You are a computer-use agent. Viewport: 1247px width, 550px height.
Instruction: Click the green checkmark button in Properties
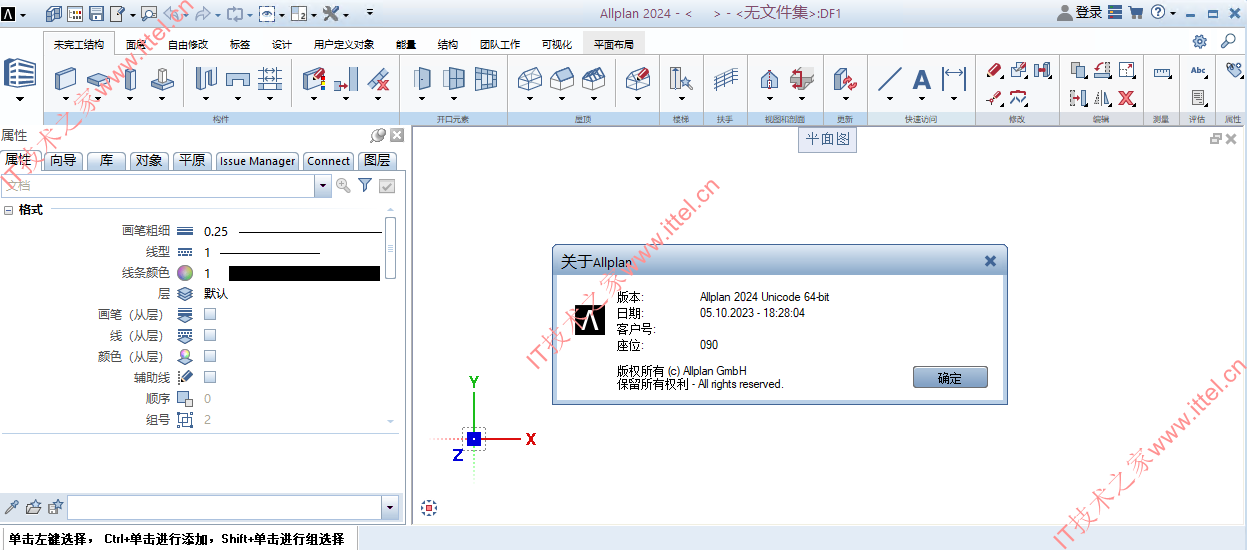[387, 185]
